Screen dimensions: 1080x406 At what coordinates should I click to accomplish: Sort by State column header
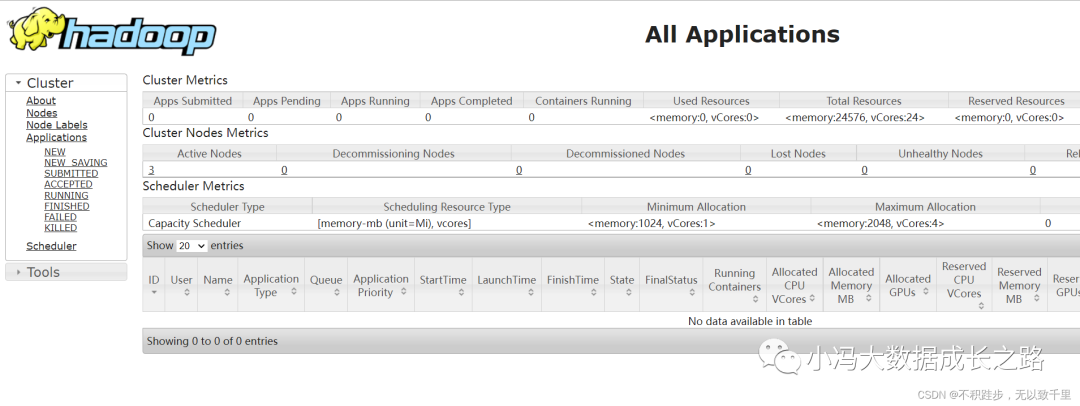pos(622,285)
